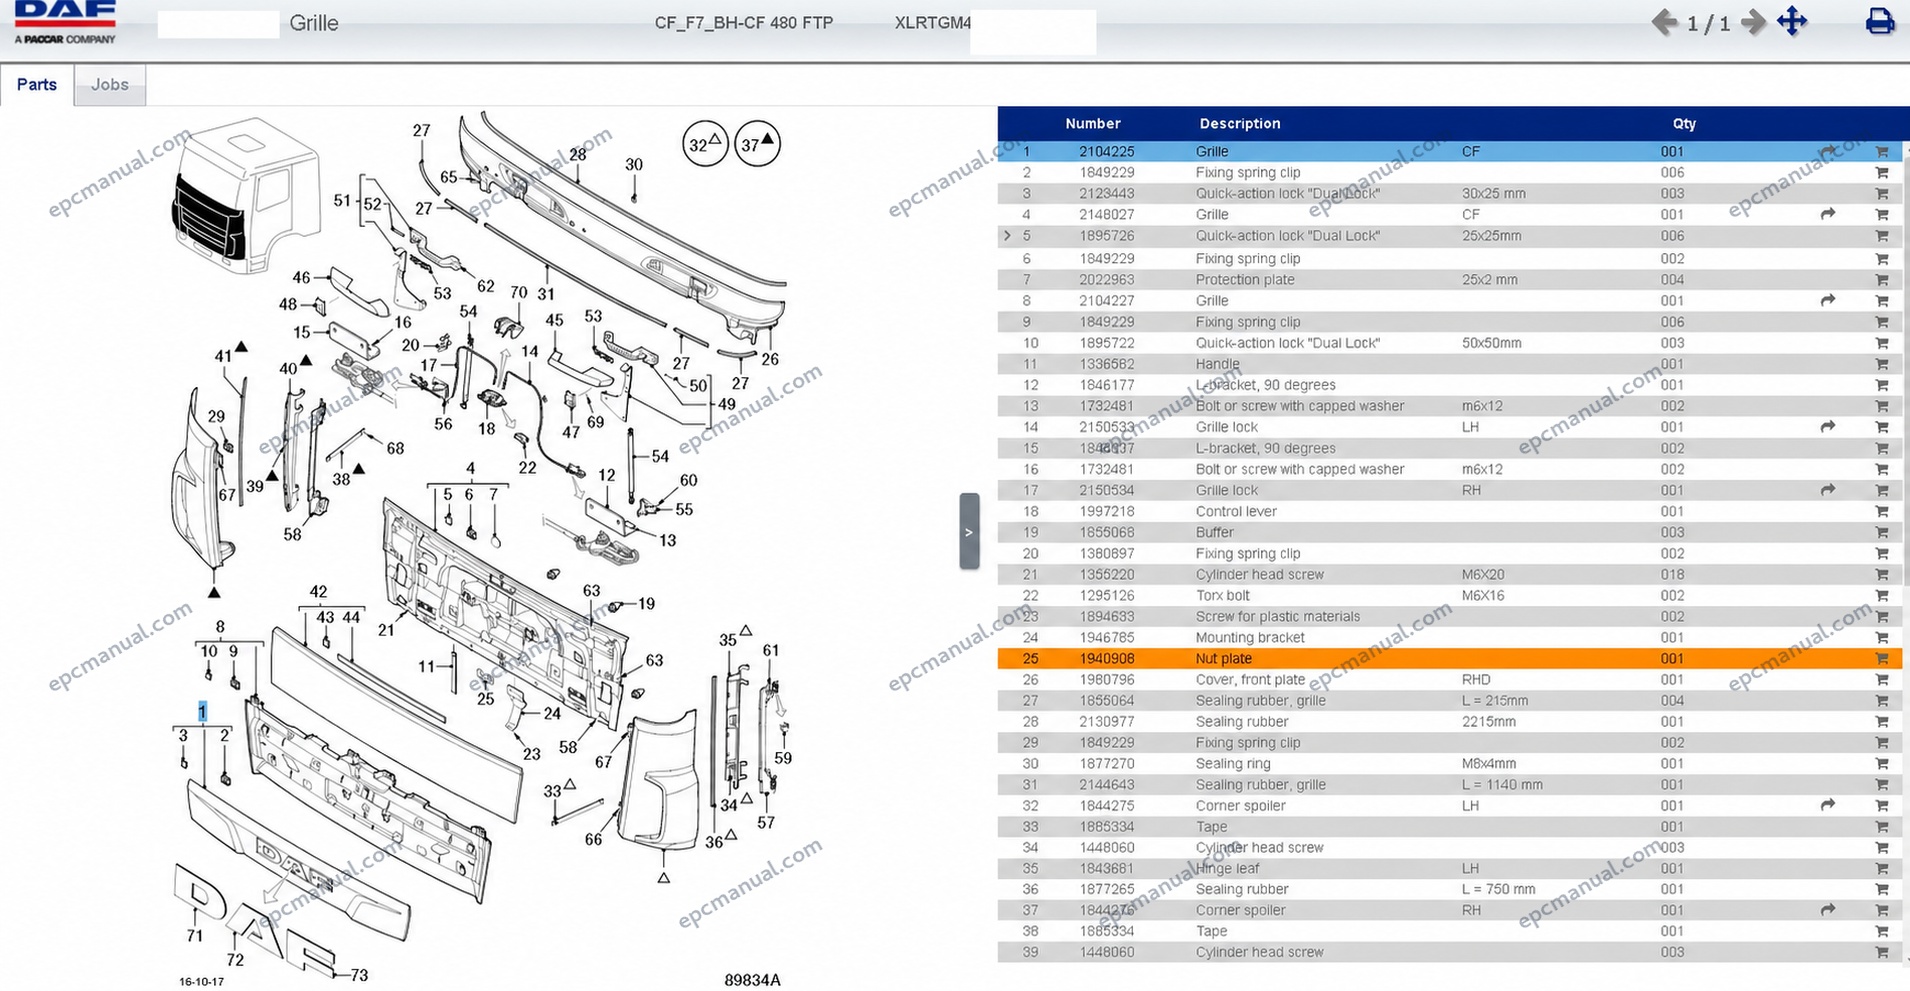Select row 36 Sealing rubber L = 750 mm

[x=1450, y=890]
